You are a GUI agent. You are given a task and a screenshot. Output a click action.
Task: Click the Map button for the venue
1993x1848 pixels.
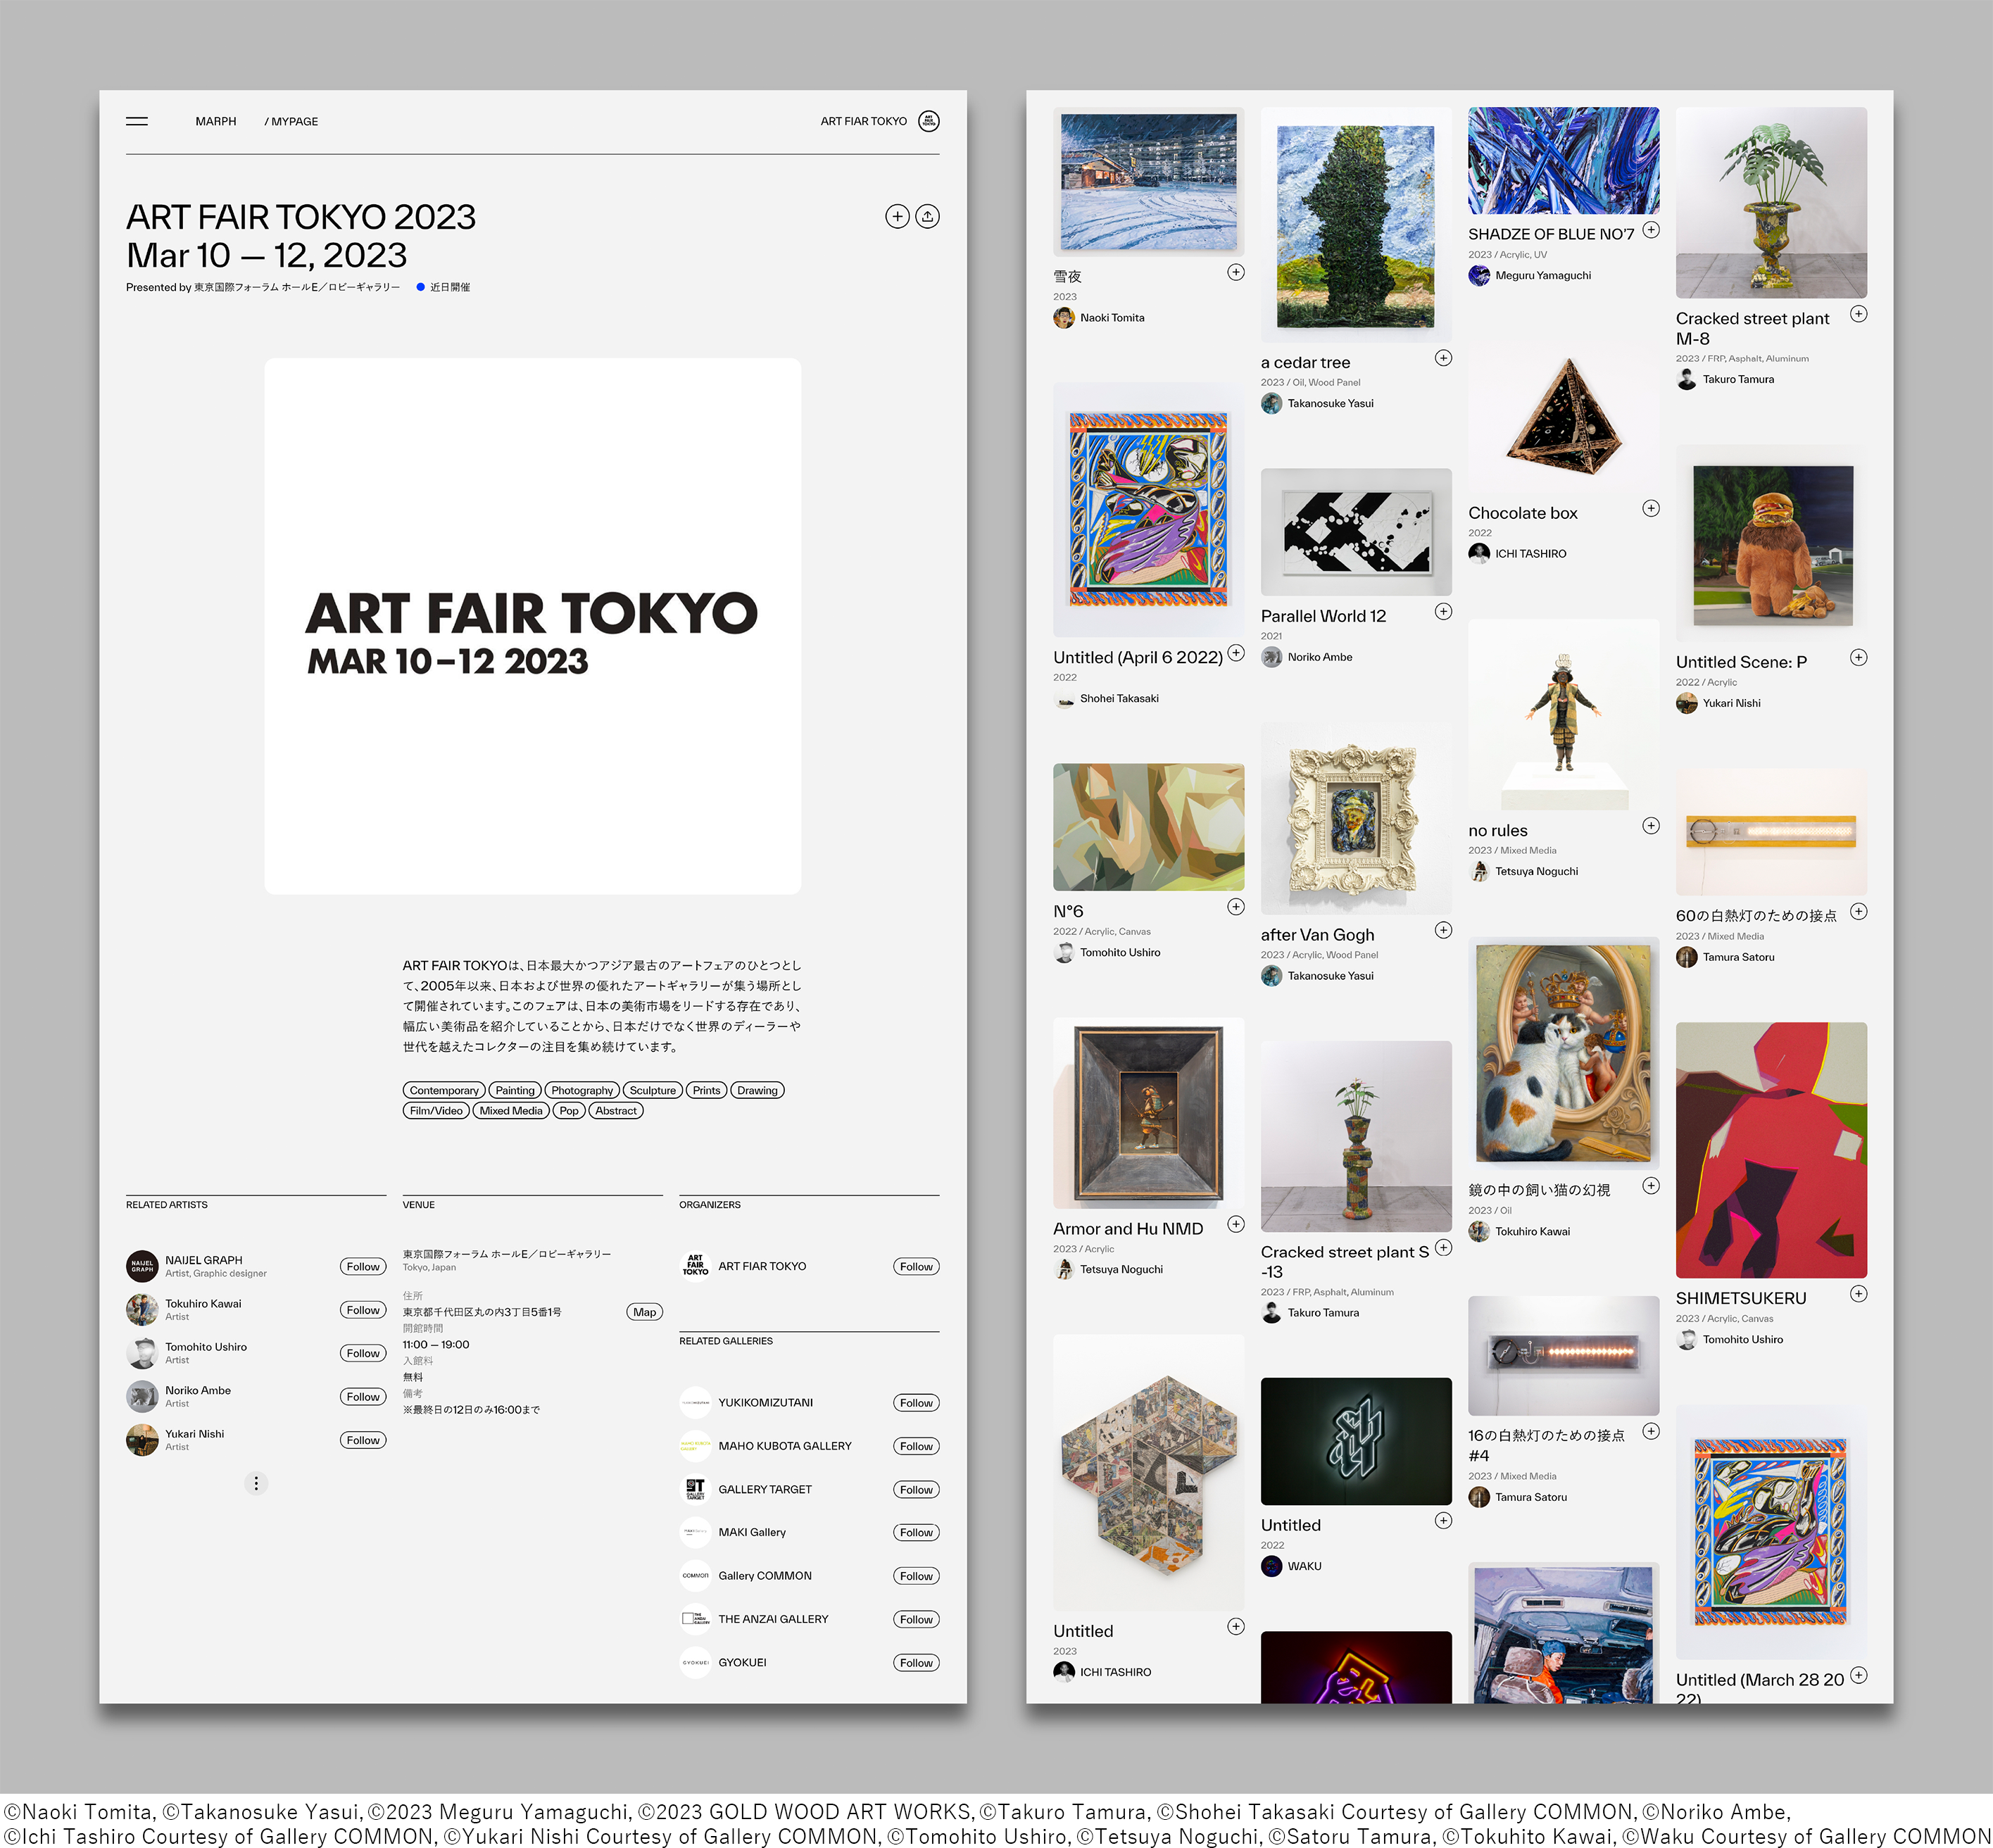pos(644,1311)
